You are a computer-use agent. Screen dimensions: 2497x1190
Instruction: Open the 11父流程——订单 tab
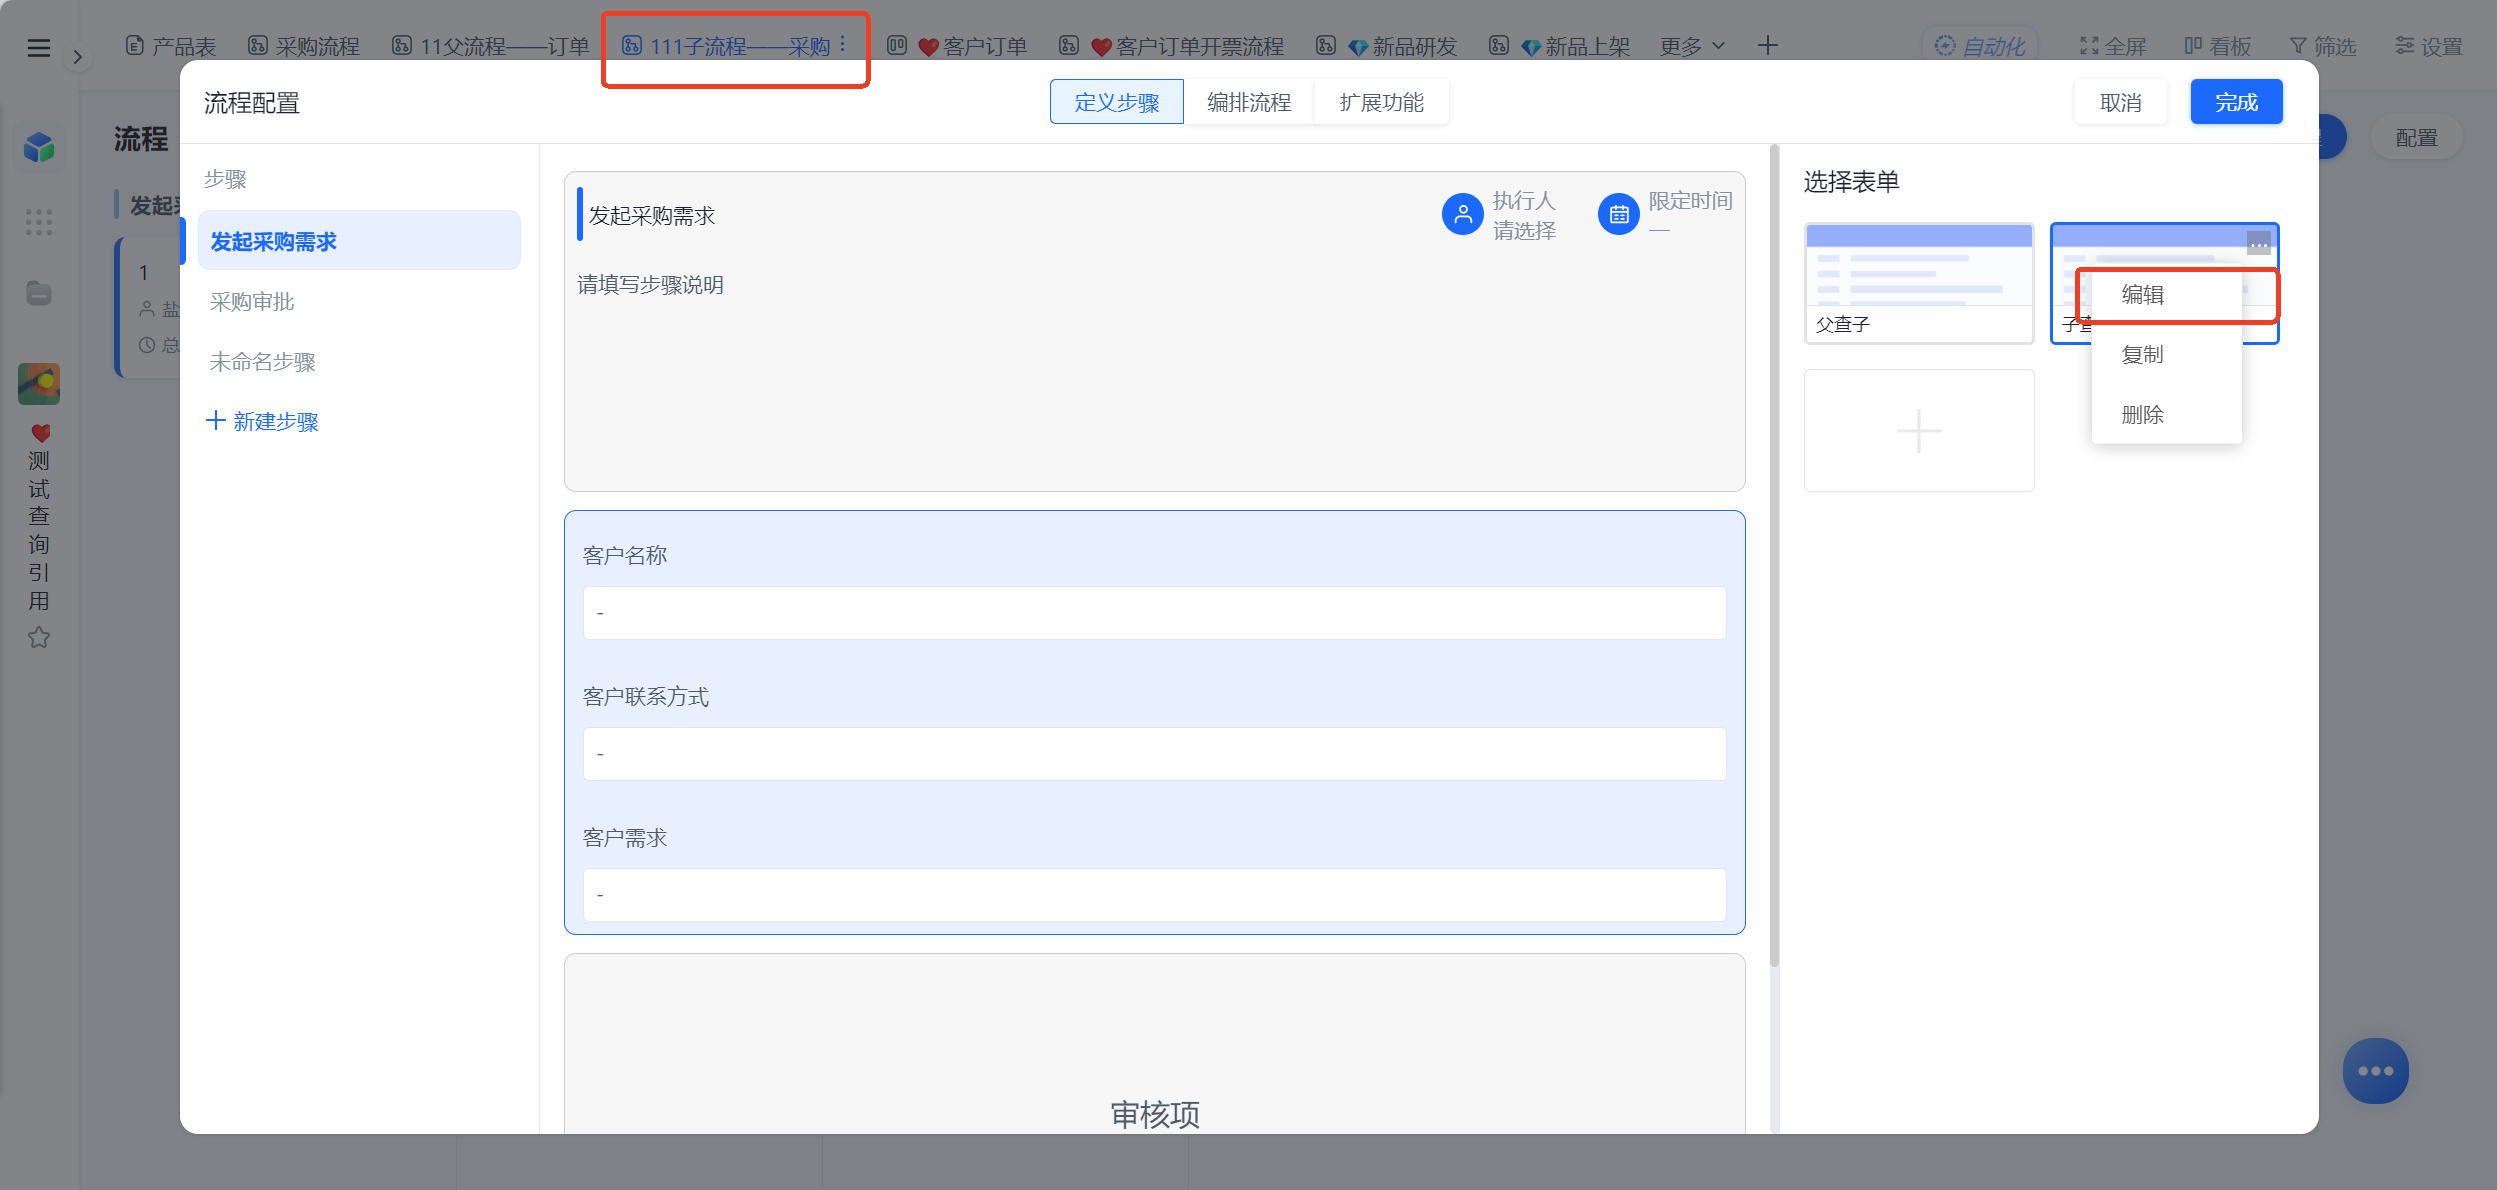tap(490, 46)
